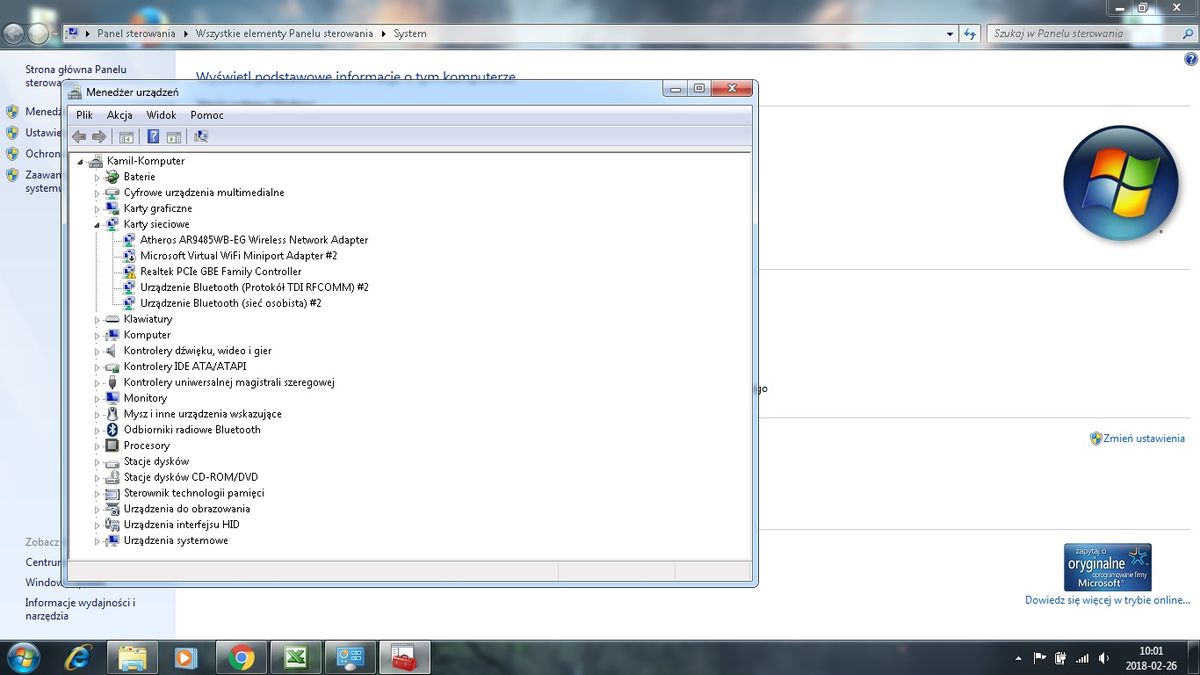The image size is (1200, 675).
Task: Open the Widok menu
Action: (161, 115)
